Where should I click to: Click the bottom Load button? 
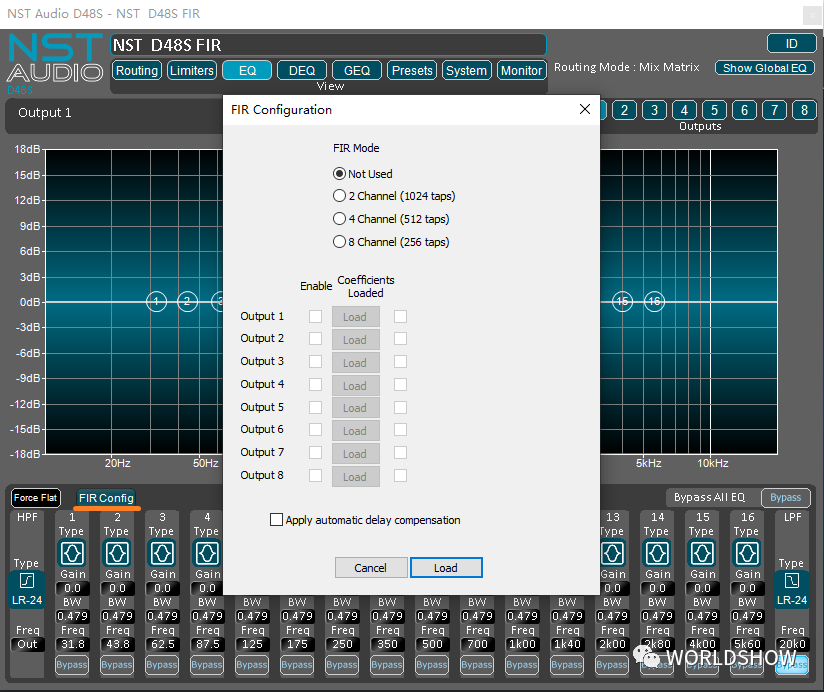pos(446,567)
